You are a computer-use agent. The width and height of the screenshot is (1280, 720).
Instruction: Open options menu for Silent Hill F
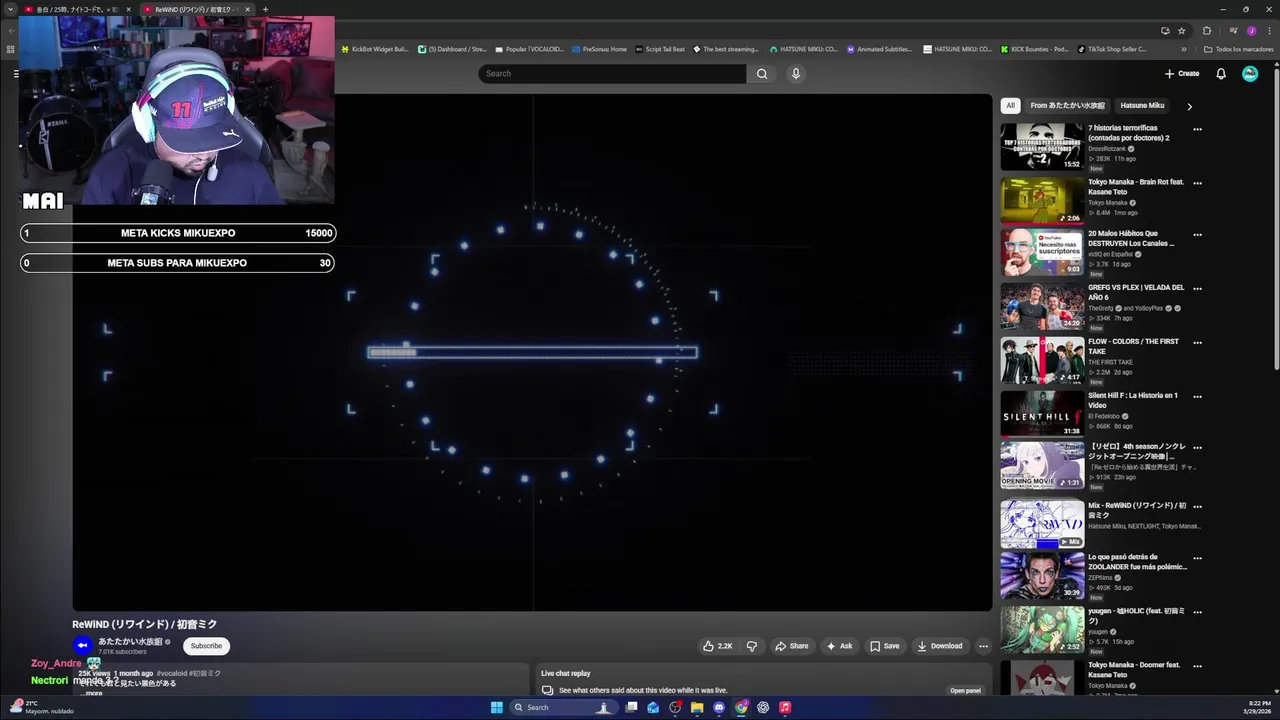pos(1197,396)
